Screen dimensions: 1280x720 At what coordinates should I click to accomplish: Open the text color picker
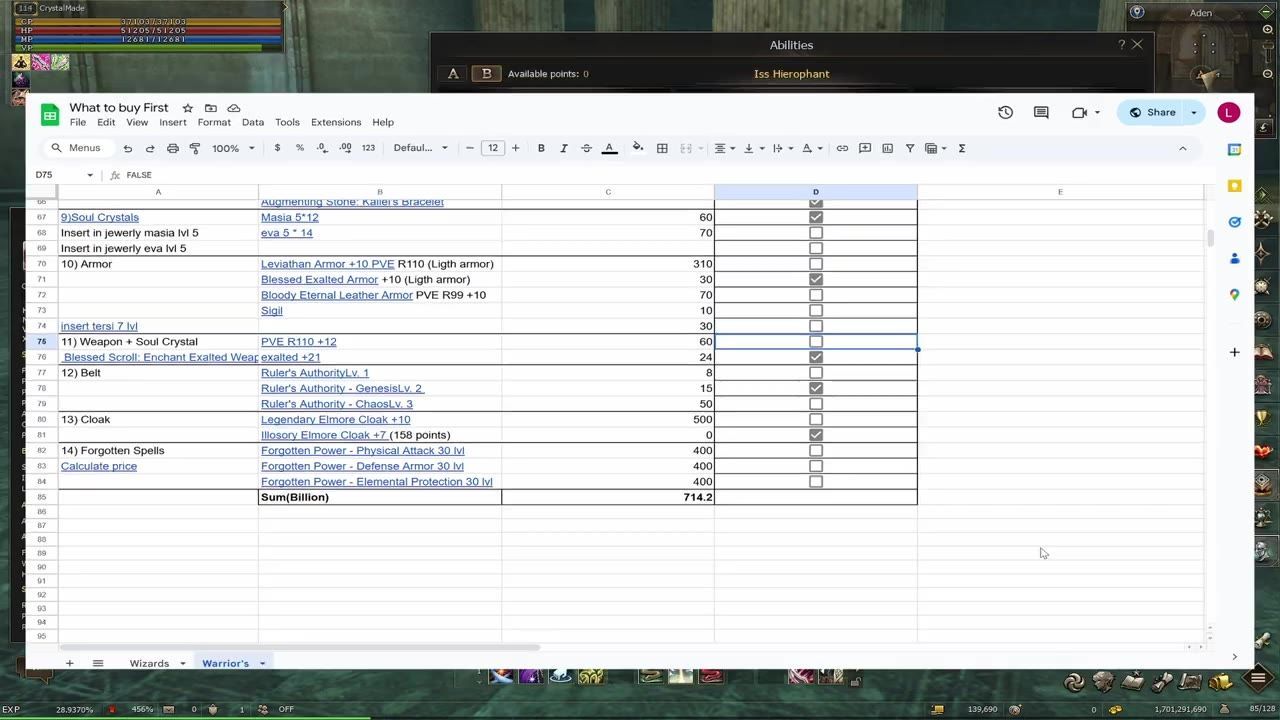pos(609,148)
